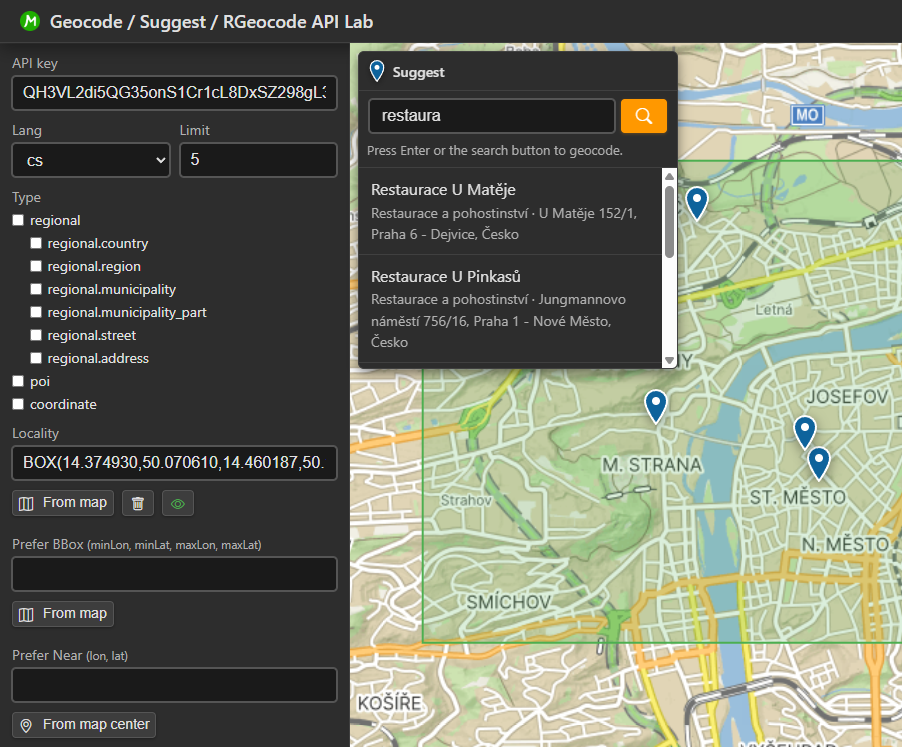Open the Lang dropdown showing cs

pyautogui.click(x=91, y=160)
